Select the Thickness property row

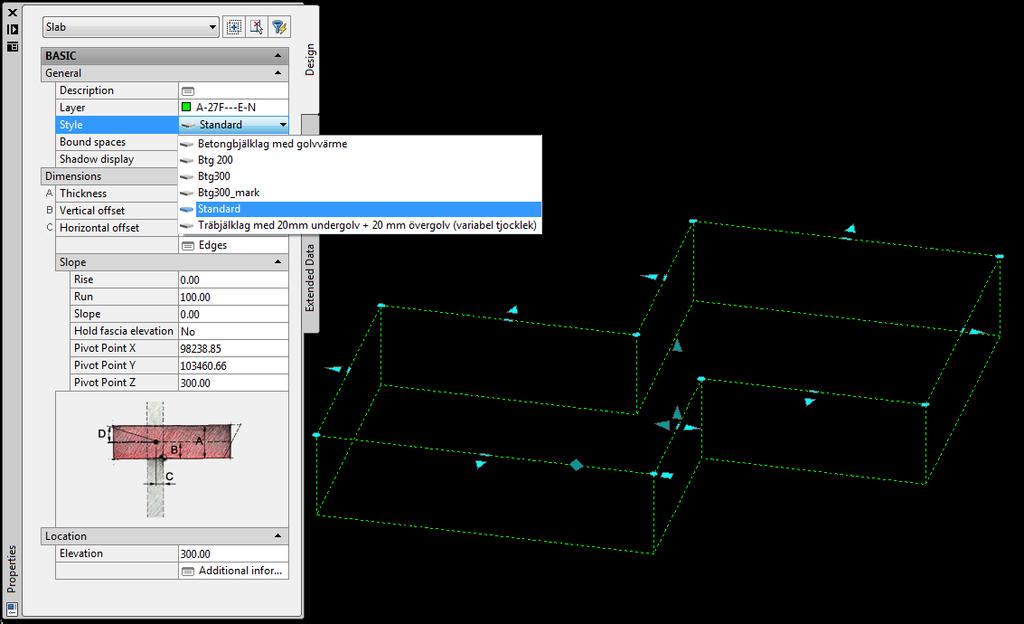tap(116, 193)
